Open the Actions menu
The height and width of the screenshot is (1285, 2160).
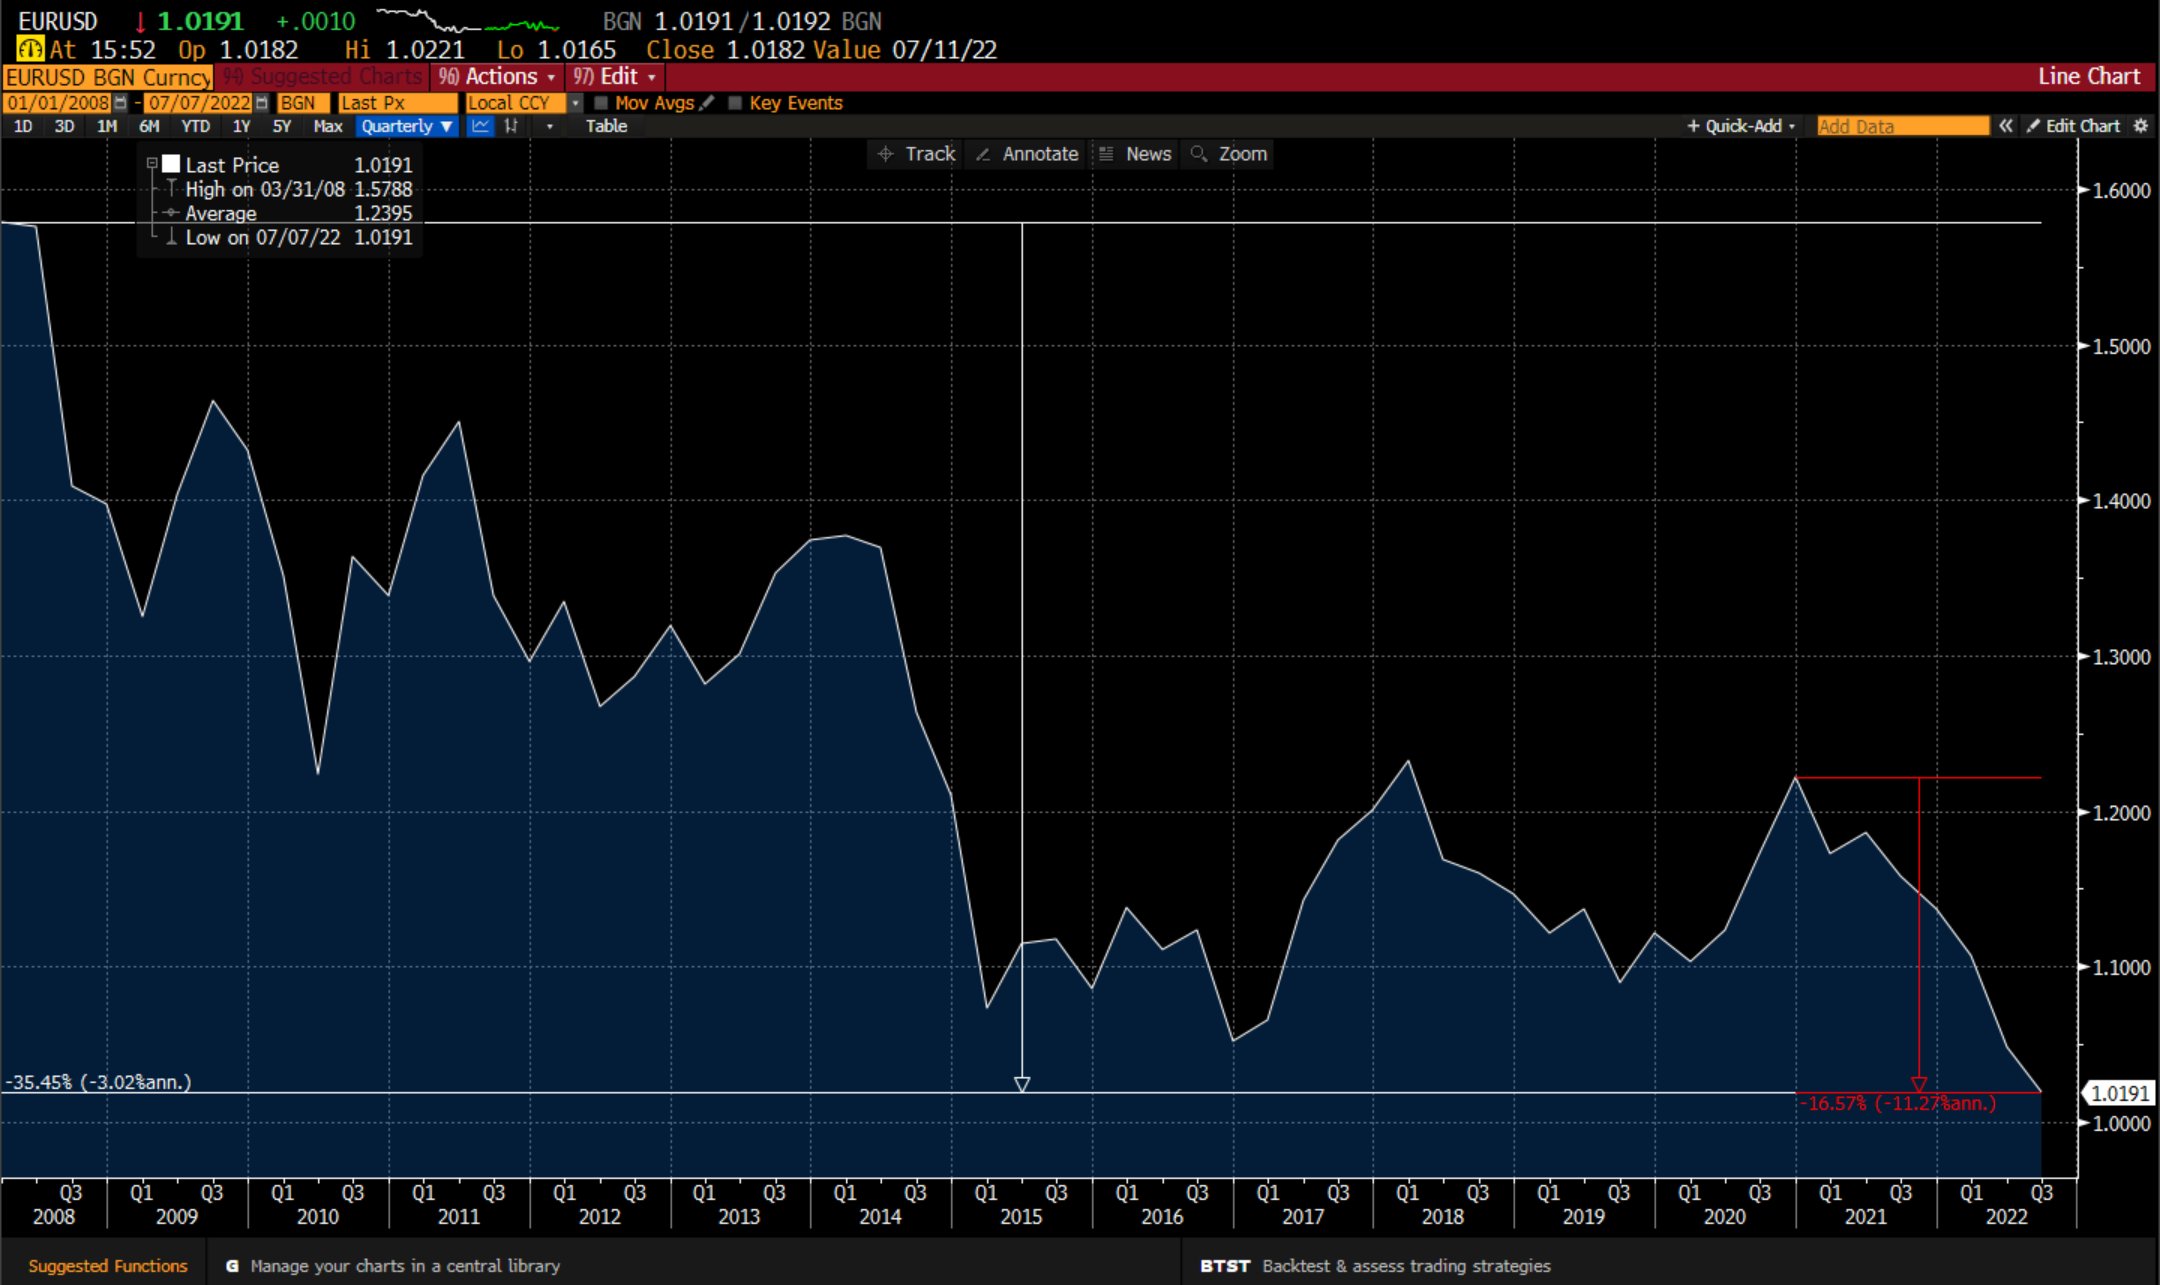[x=497, y=77]
